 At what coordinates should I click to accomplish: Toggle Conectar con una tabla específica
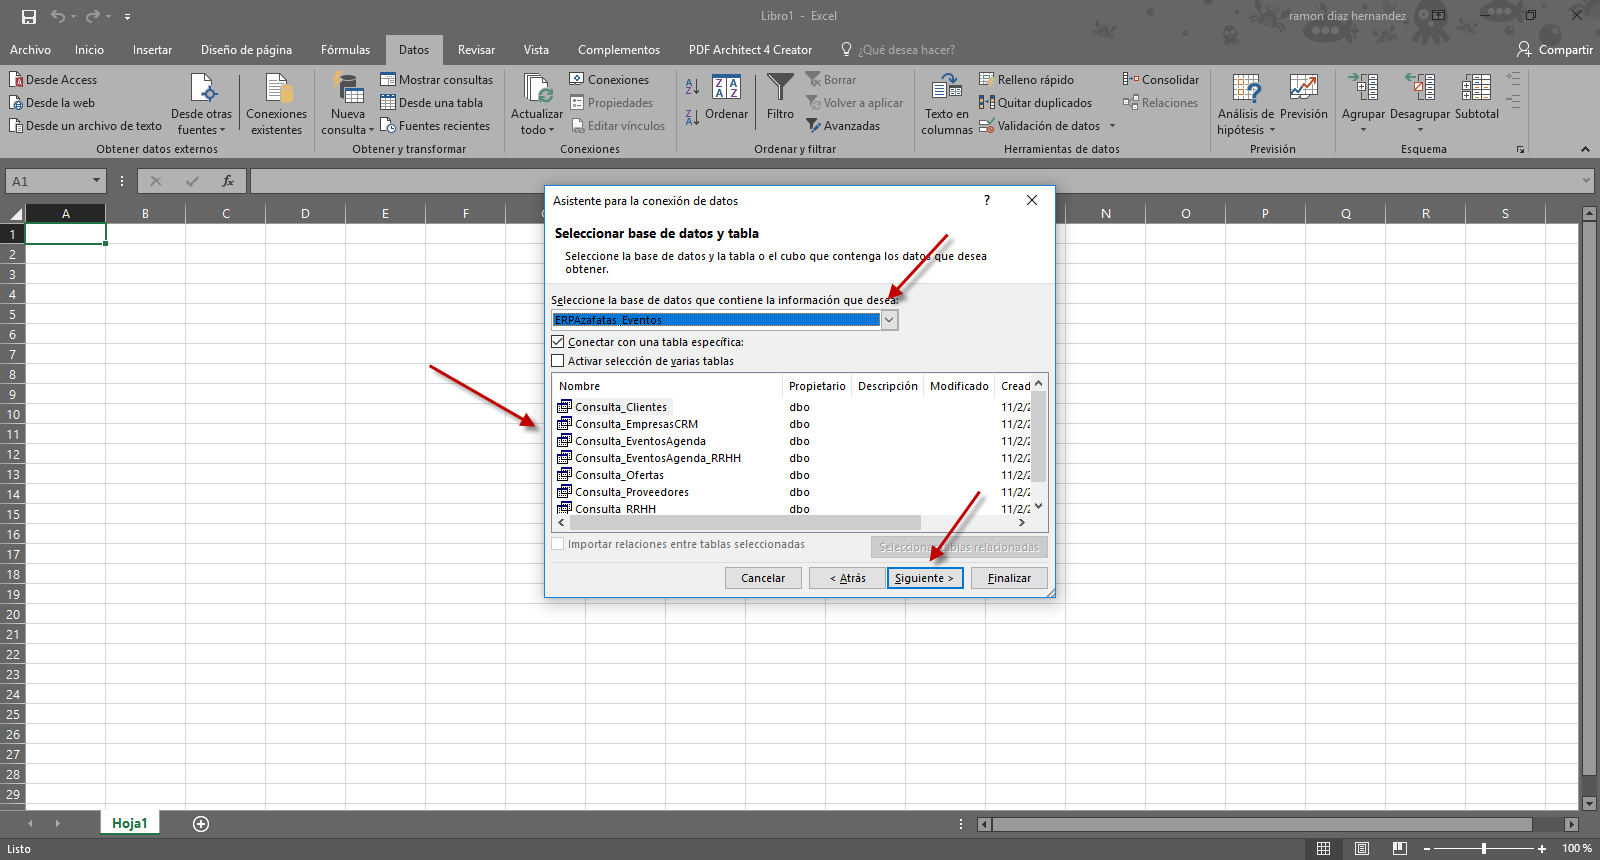[558, 342]
